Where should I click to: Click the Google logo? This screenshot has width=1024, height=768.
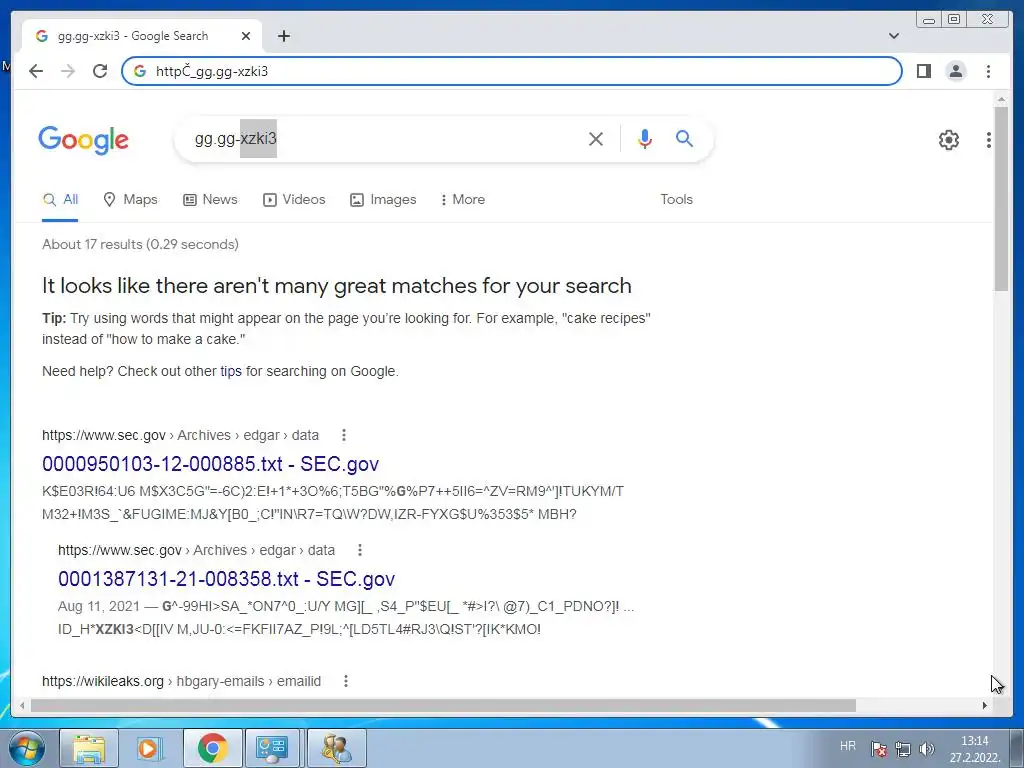[84, 140]
